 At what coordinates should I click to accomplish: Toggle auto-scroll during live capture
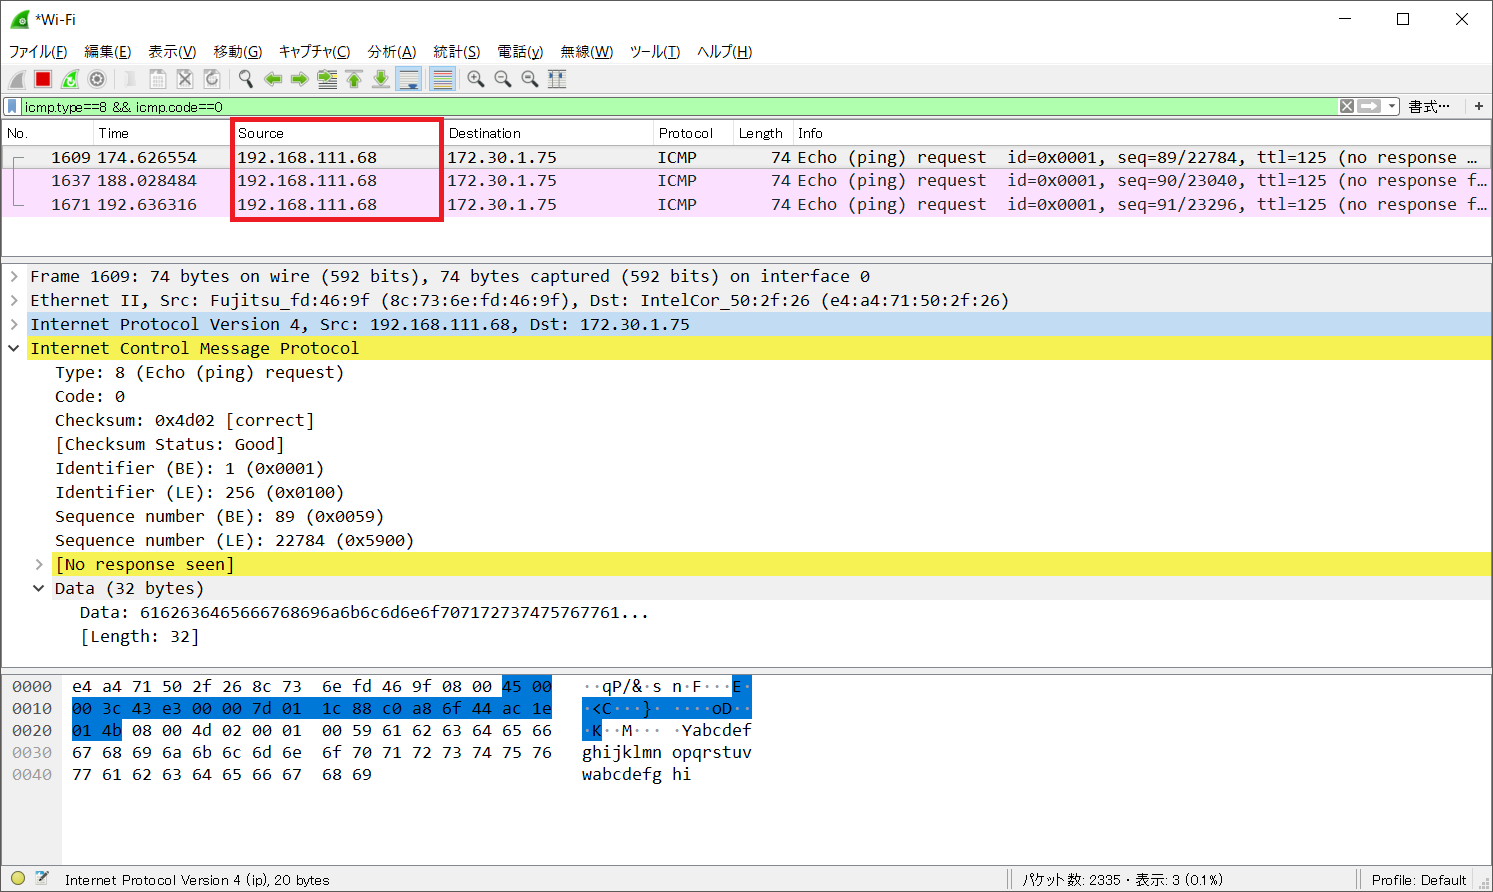point(409,79)
